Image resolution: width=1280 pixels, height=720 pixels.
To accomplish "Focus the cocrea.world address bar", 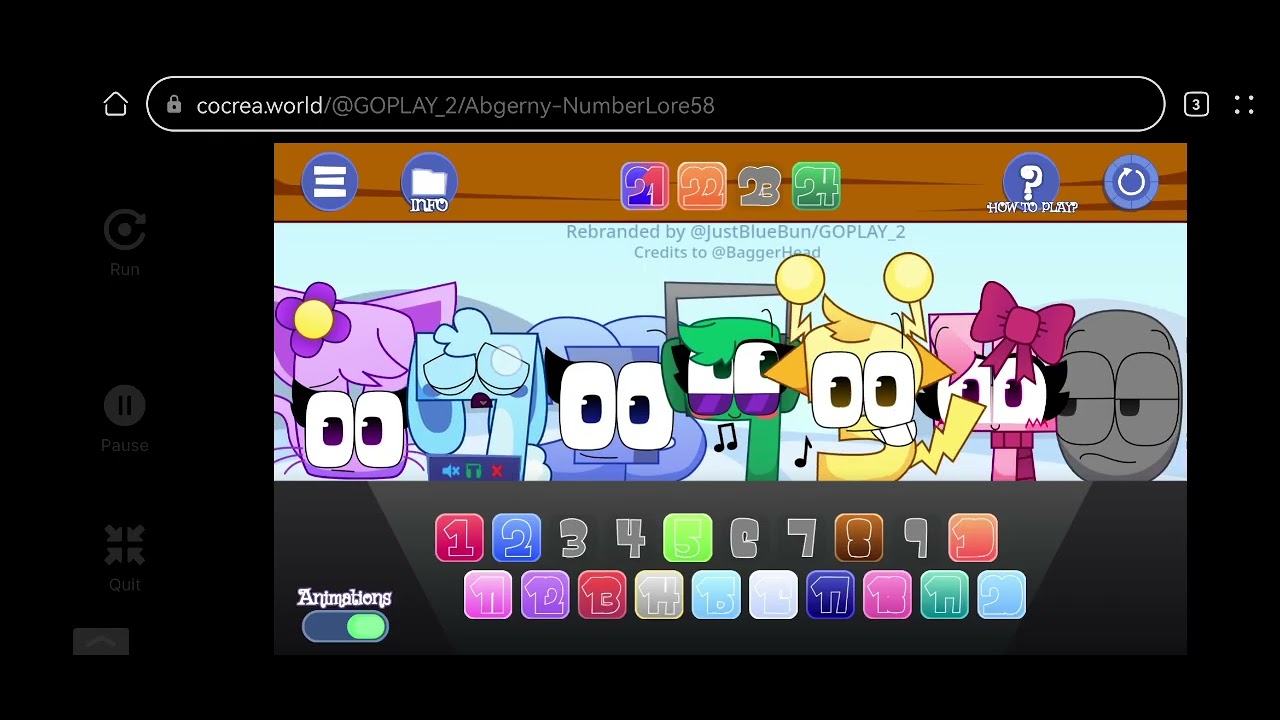I will click(x=656, y=104).
